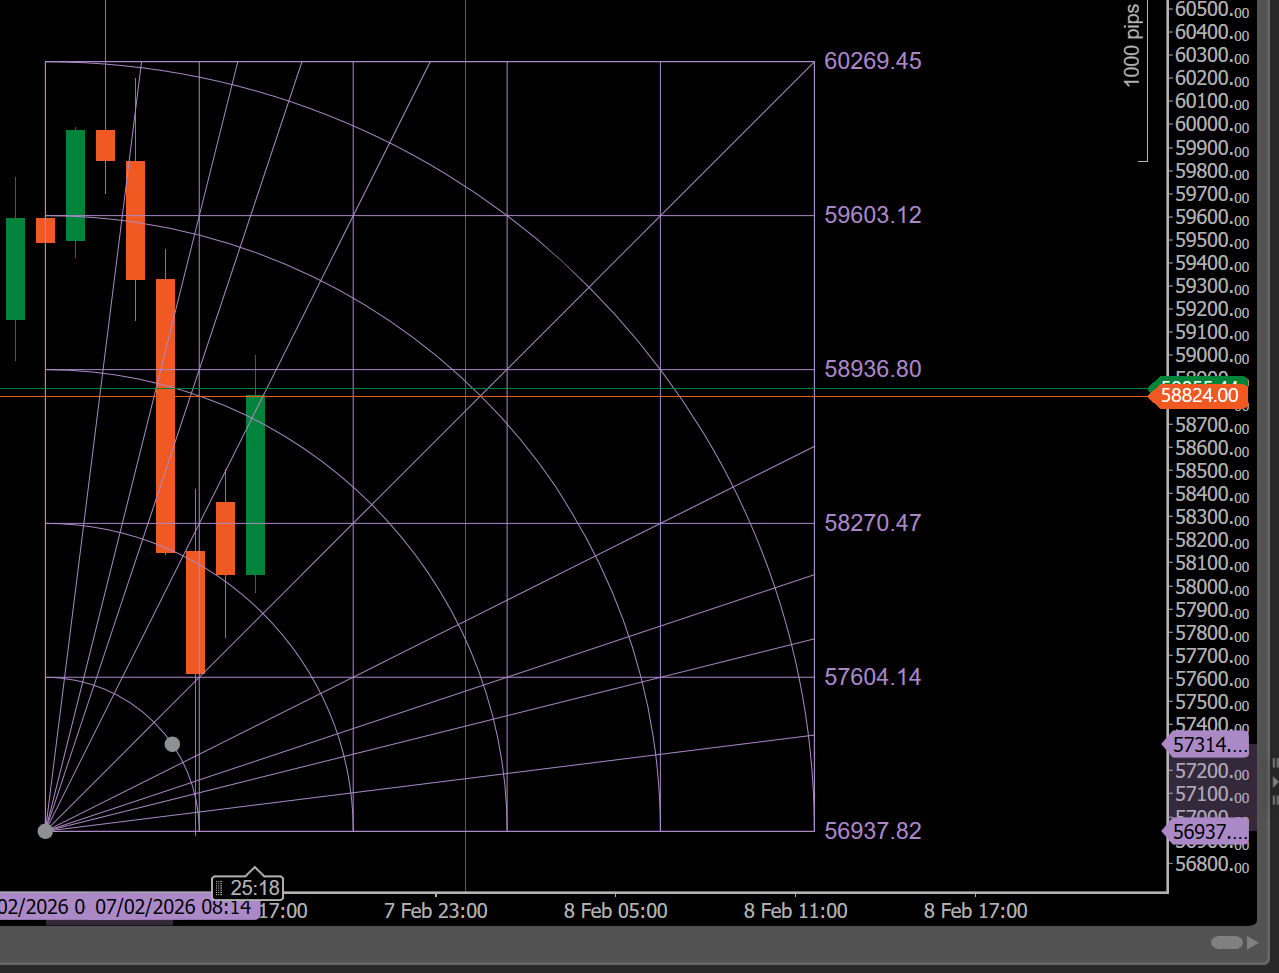Click the side panel expand arrow at right edge

coord(1274,782)
